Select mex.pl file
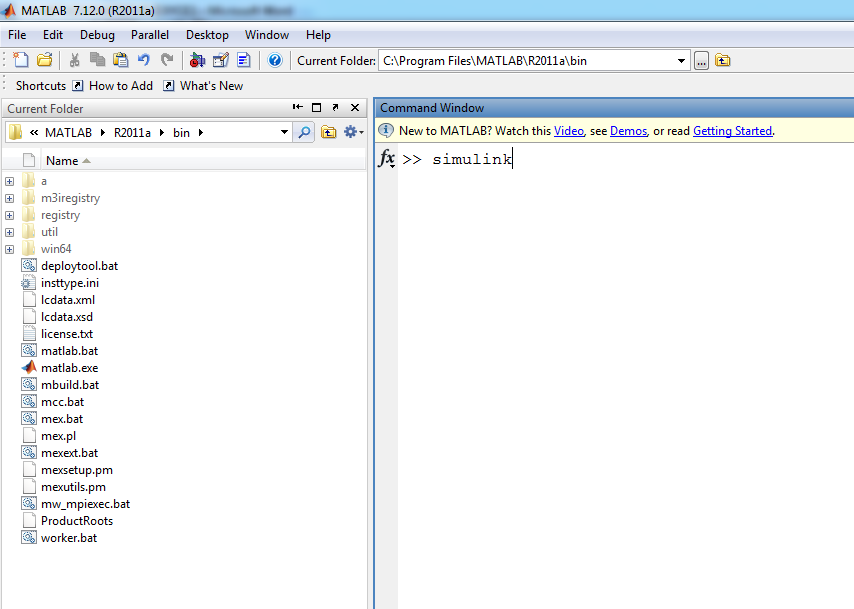854x609 pixels. (x=58, y=436)
